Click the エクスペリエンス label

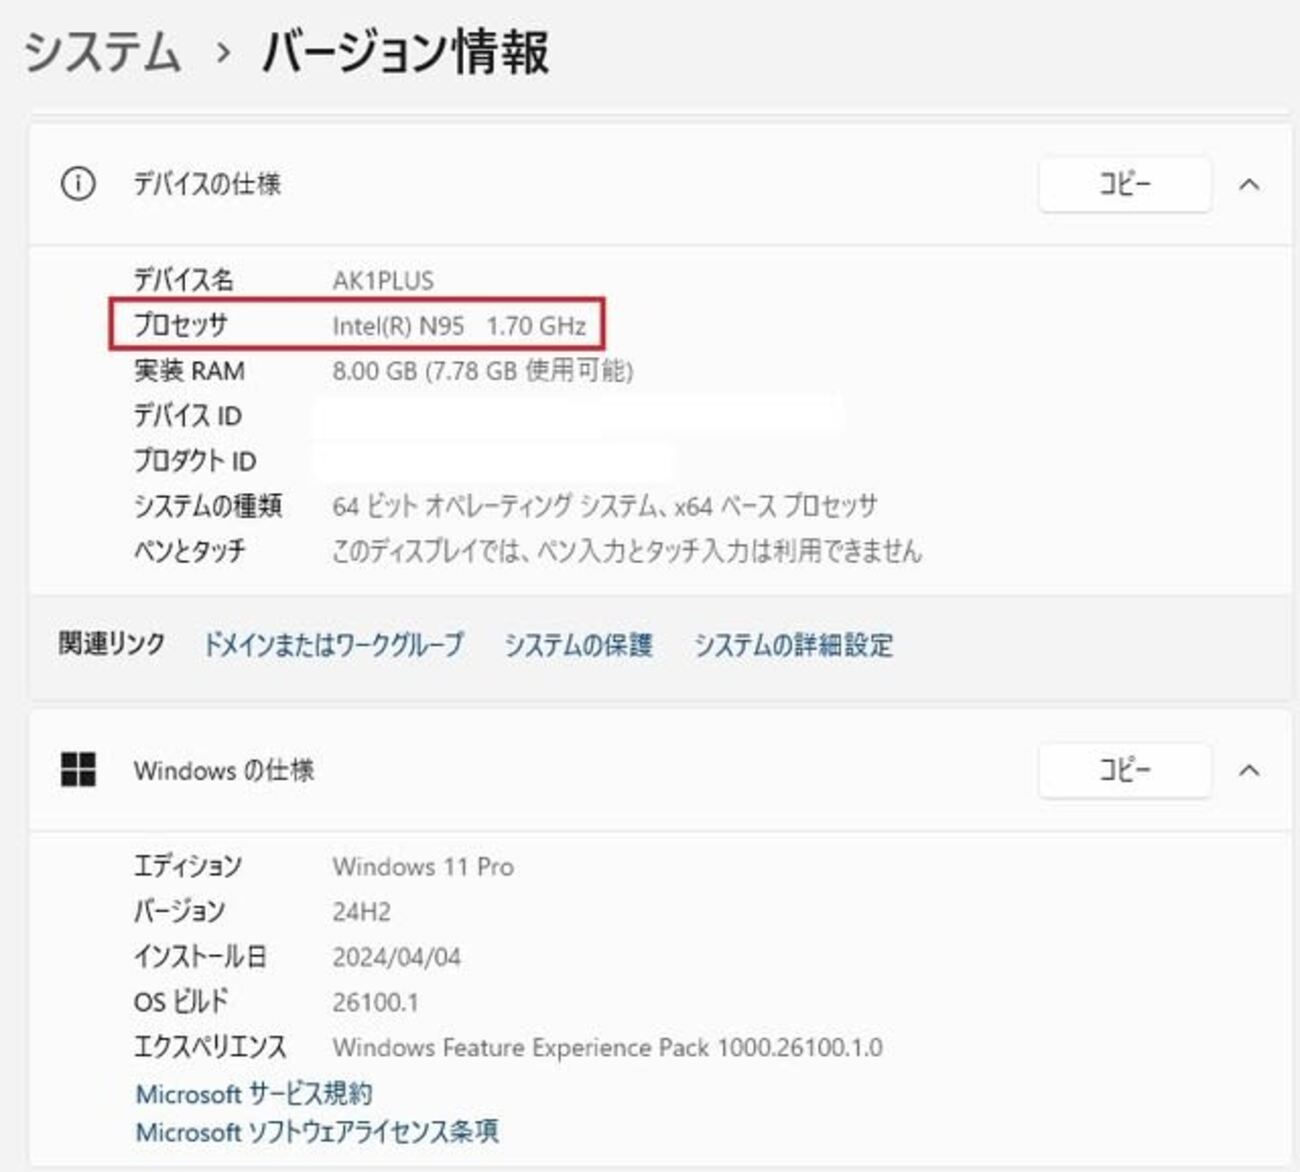(x=210, y=1047)
